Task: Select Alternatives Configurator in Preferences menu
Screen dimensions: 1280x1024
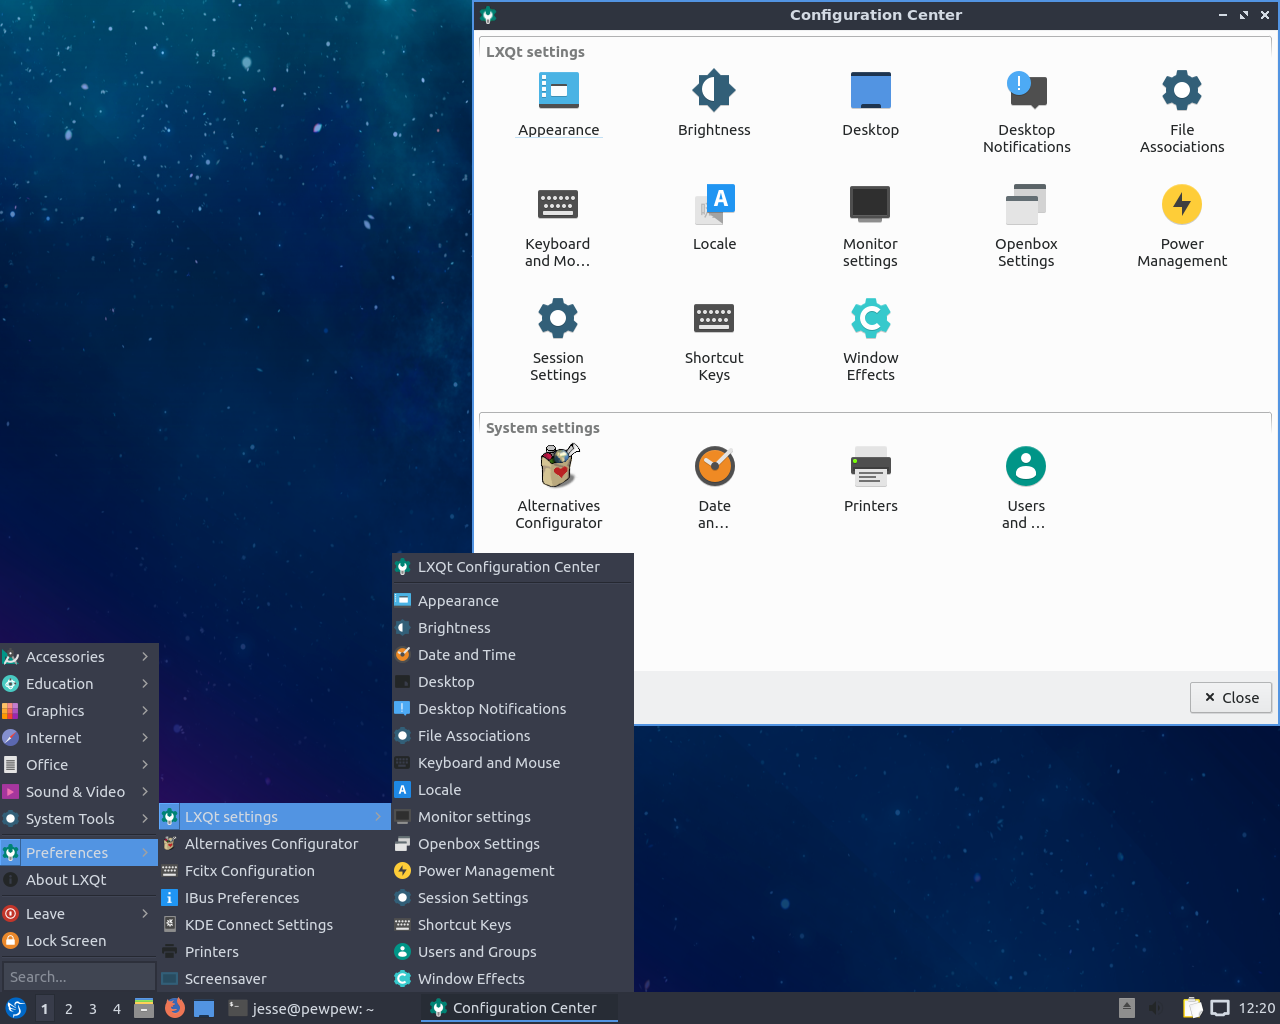Action: (x=275, y=844)
